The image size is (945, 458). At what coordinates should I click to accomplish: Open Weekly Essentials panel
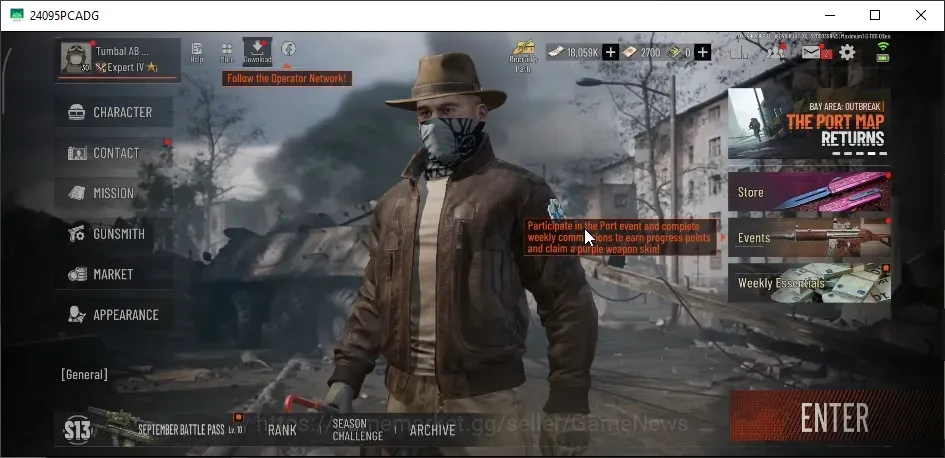click(809, 283)
